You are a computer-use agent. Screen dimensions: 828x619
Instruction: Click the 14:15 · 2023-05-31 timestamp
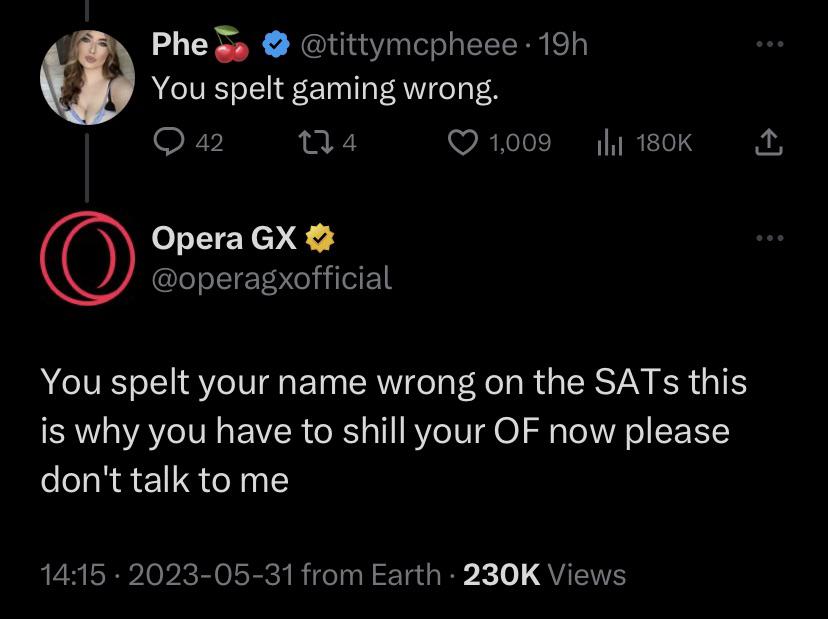point(167,574)
